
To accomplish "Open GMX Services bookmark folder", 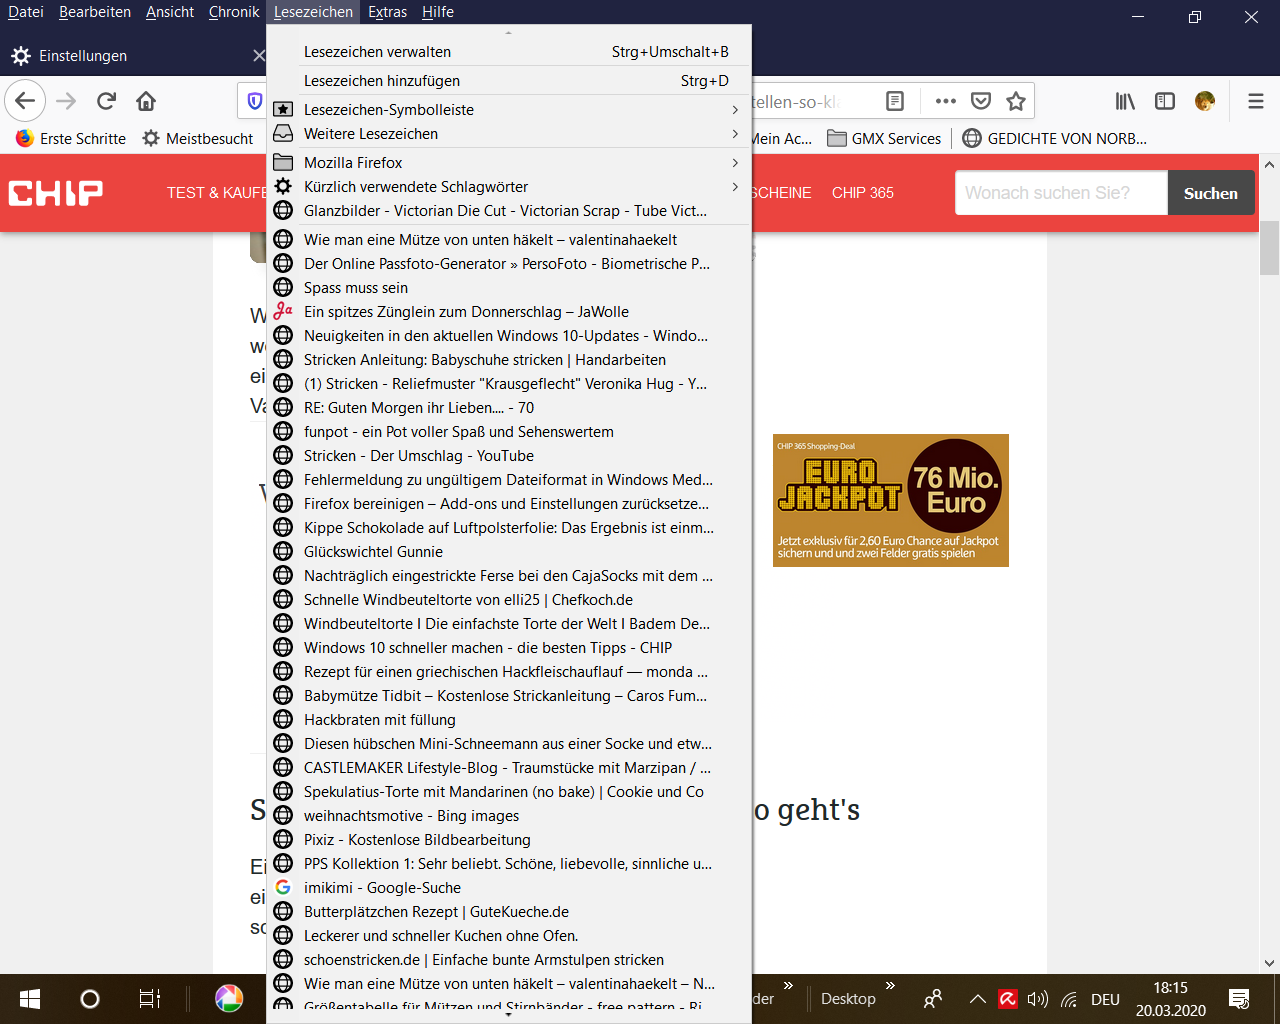I will tap(885, 139).
